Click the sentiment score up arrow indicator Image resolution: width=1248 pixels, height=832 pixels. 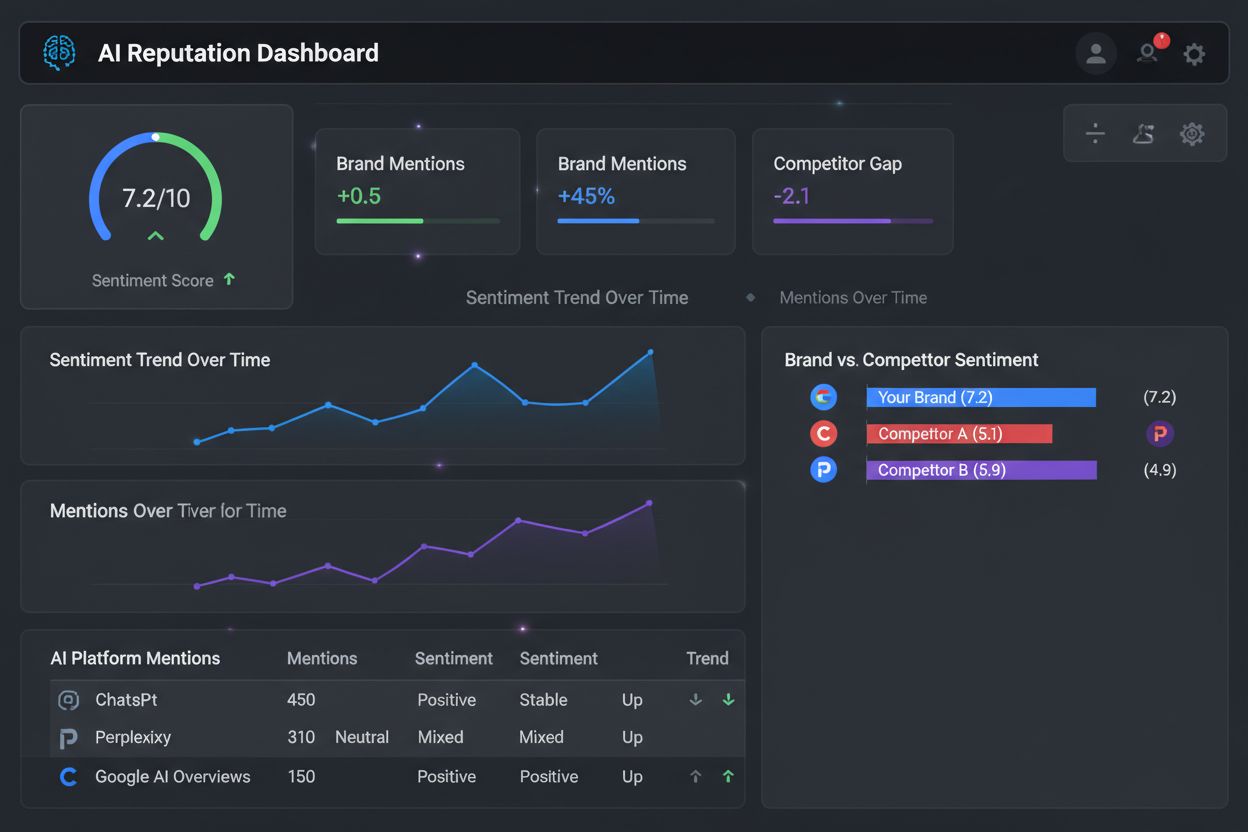pyautogui.click(x=229, y=280)
